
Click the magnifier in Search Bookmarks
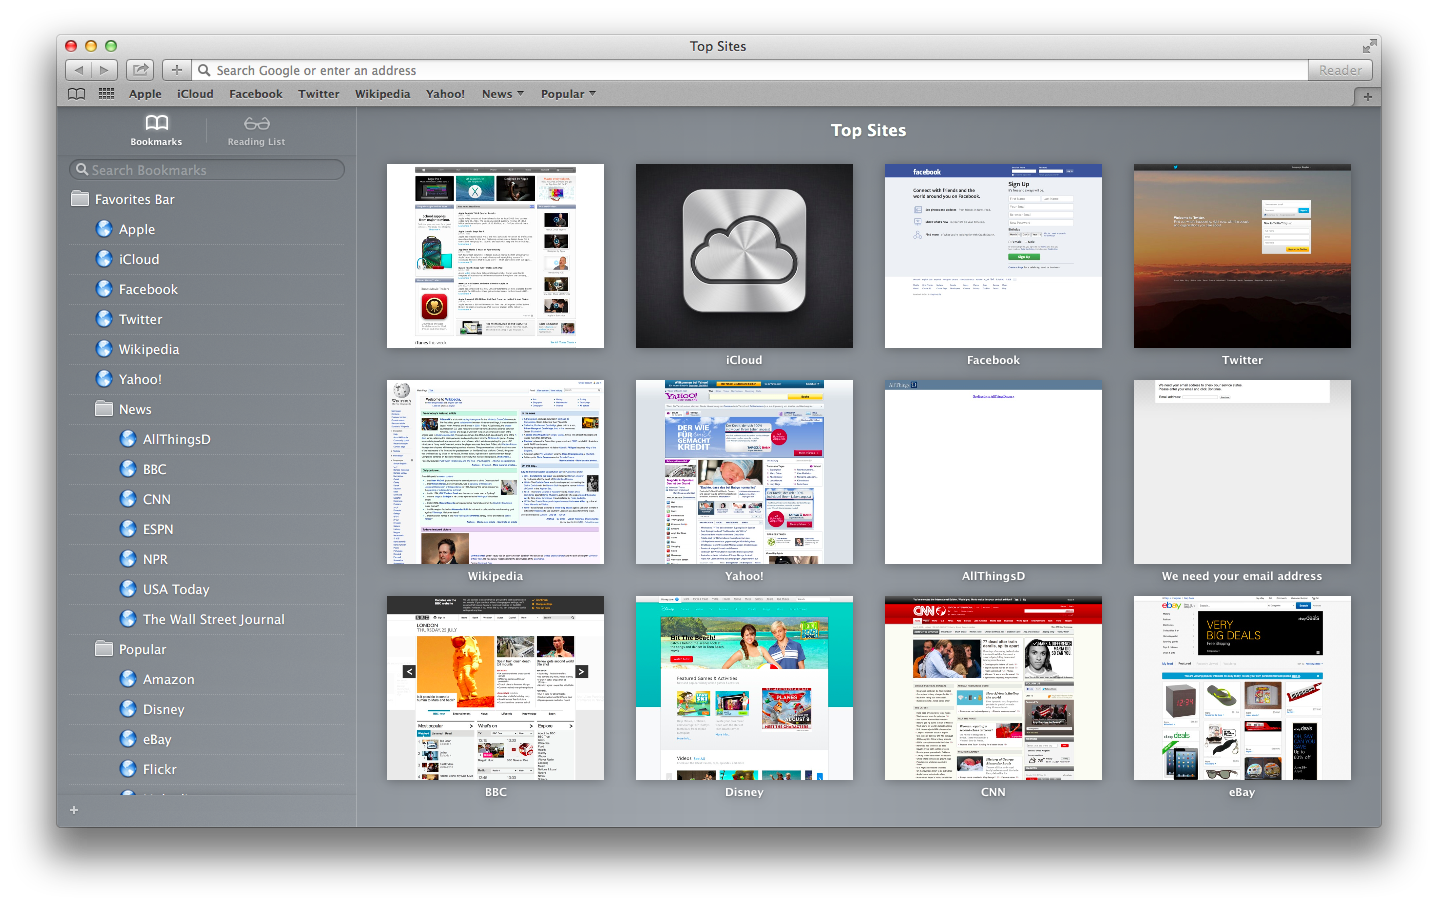pos(83,170)
